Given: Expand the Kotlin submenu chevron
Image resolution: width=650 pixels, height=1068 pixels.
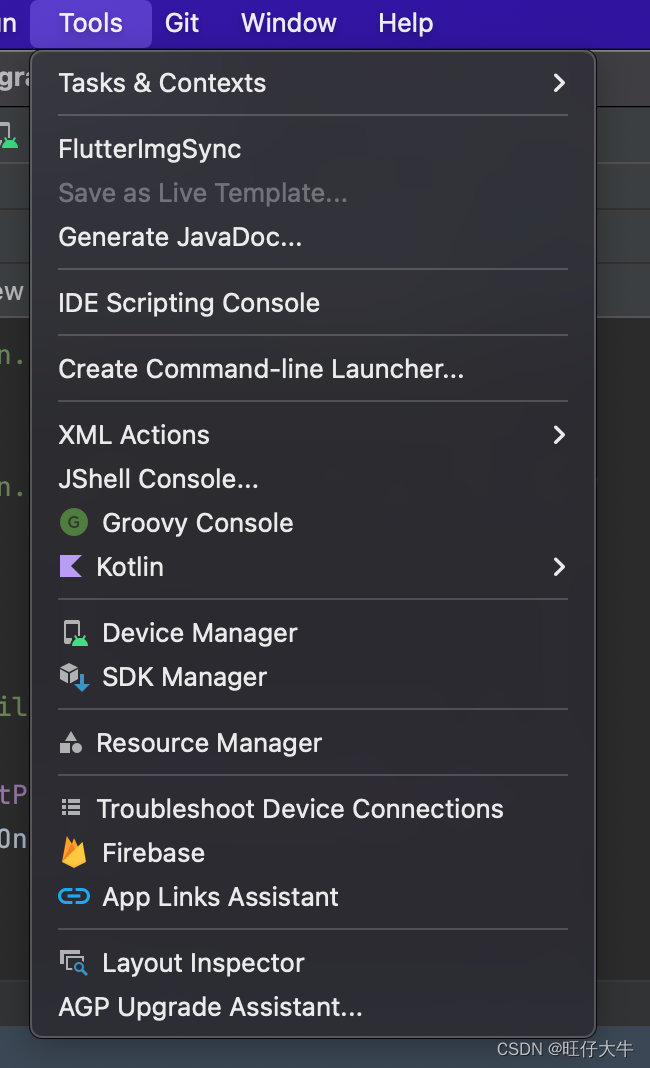Looking at the screenshot, I should click(559, 567).
